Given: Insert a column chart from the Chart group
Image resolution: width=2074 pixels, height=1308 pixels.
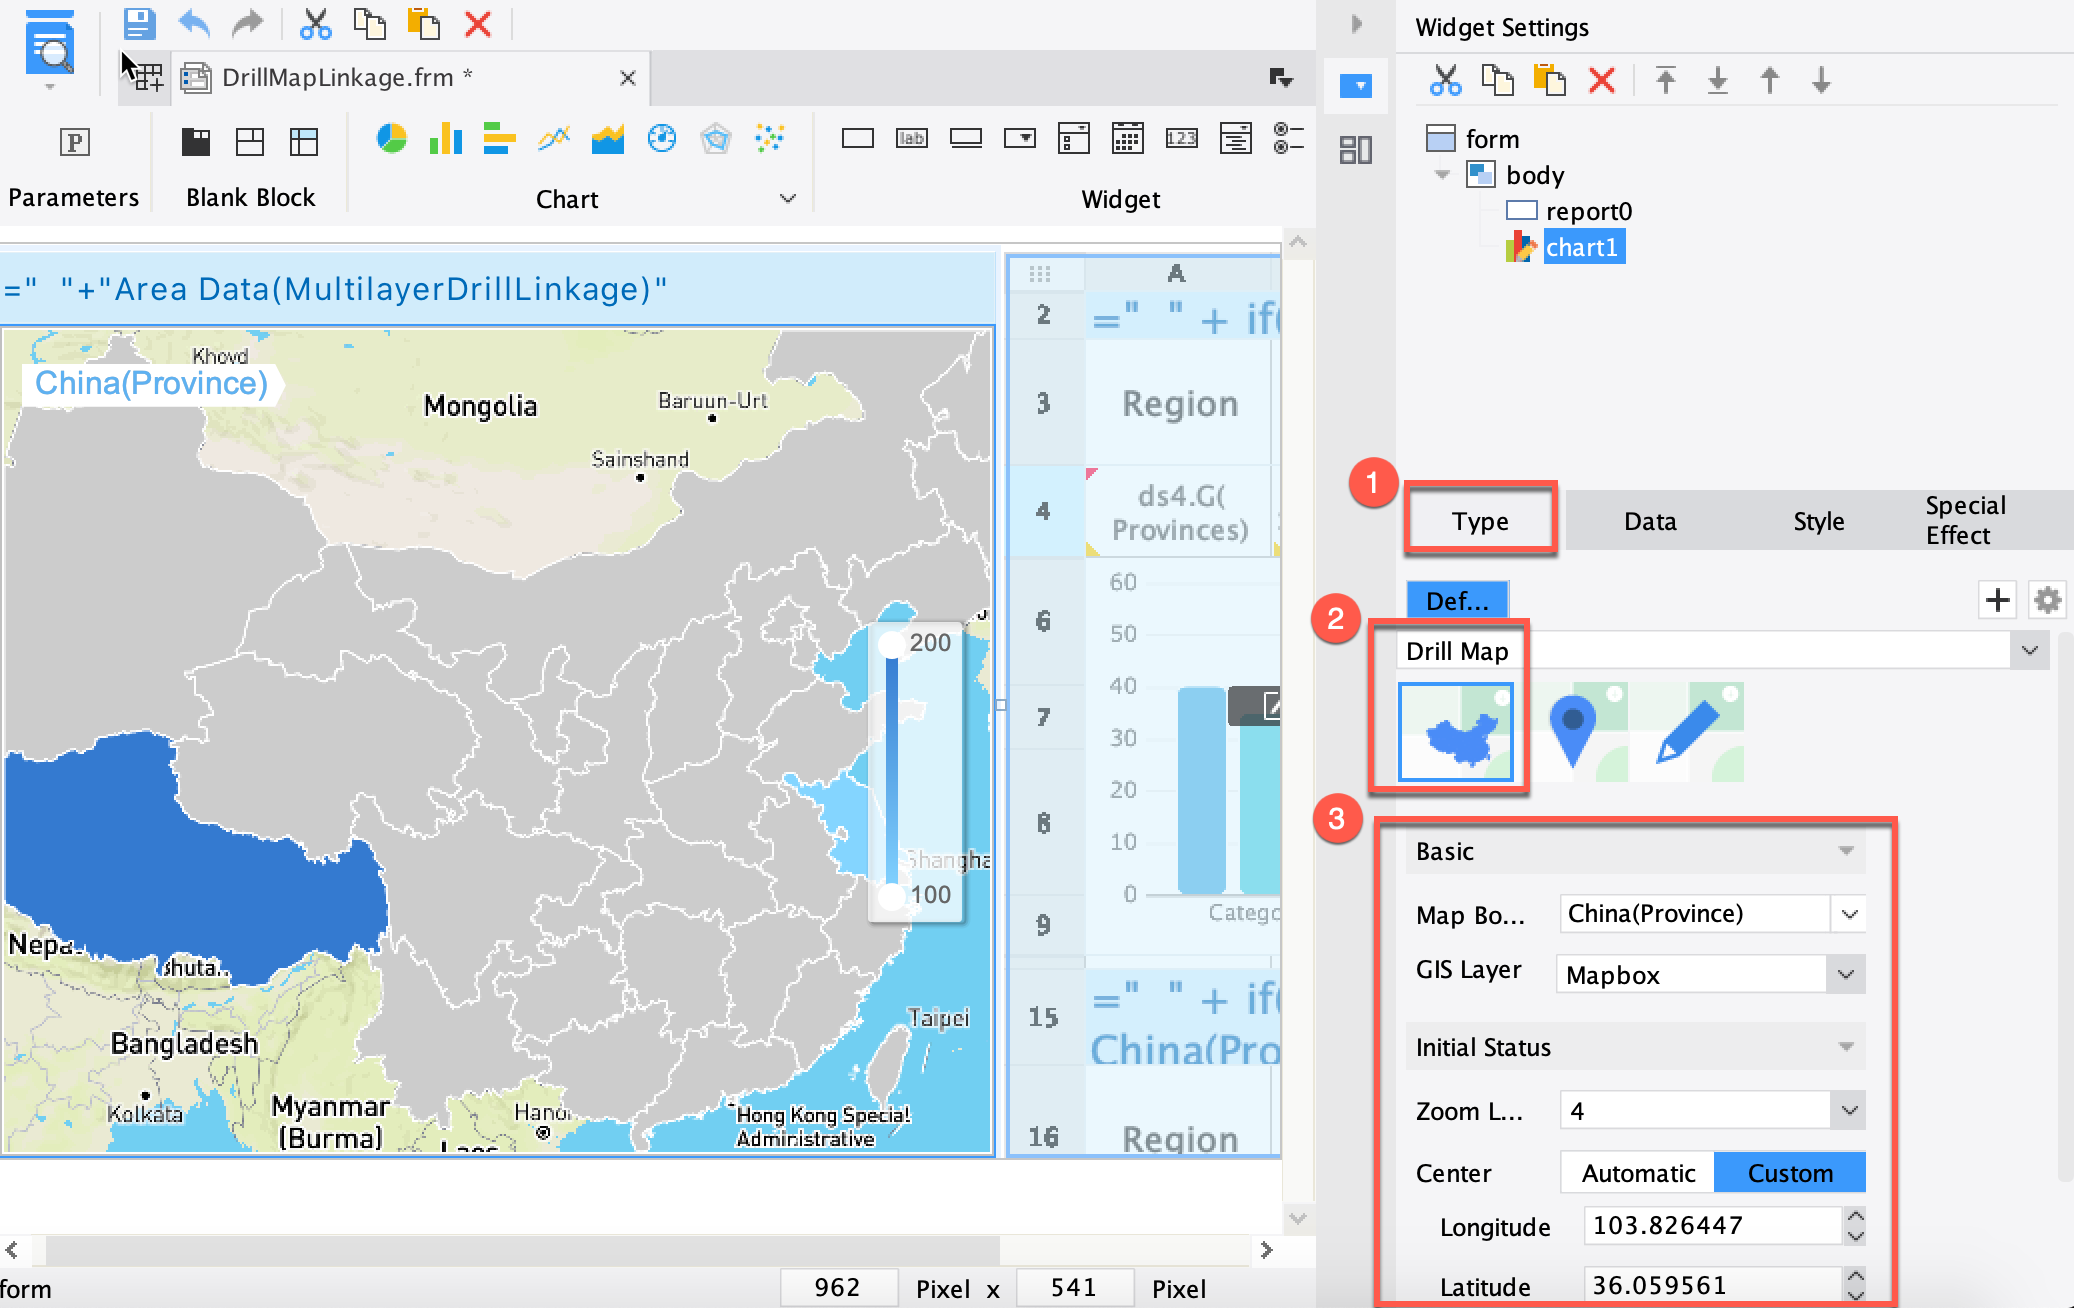Looking at the screenshot, I should tap(446, 138).
